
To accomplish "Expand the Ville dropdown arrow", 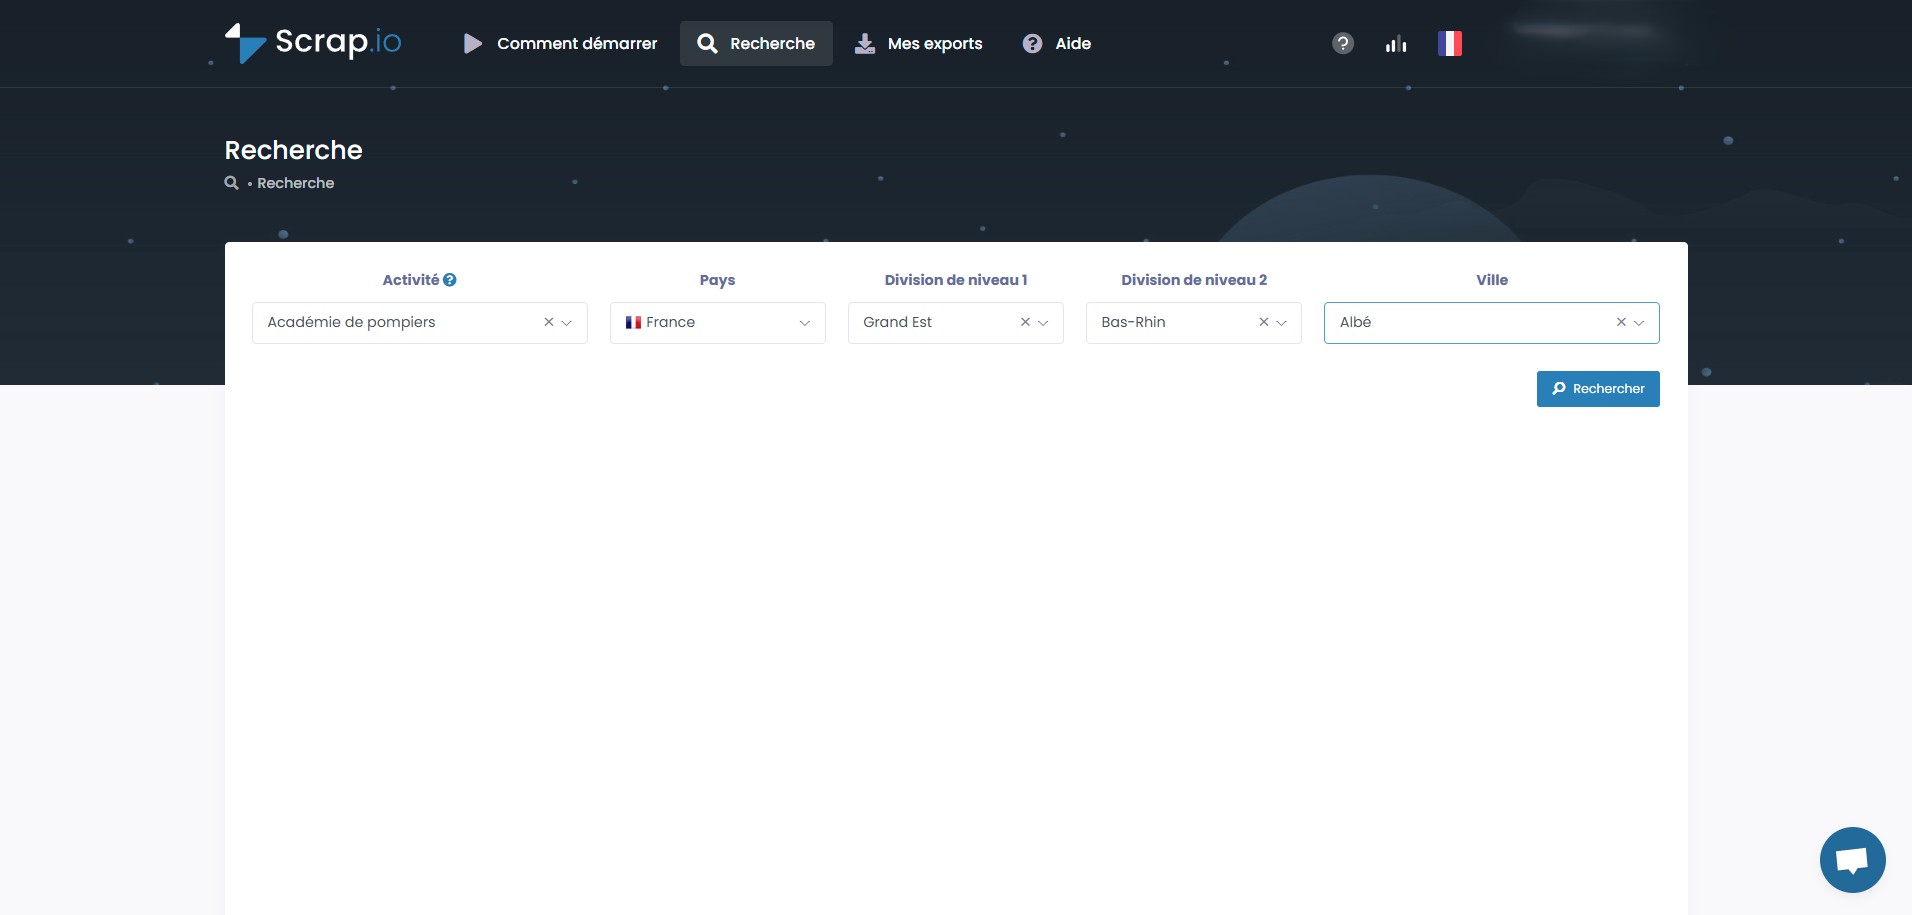I will (1639, 323).
